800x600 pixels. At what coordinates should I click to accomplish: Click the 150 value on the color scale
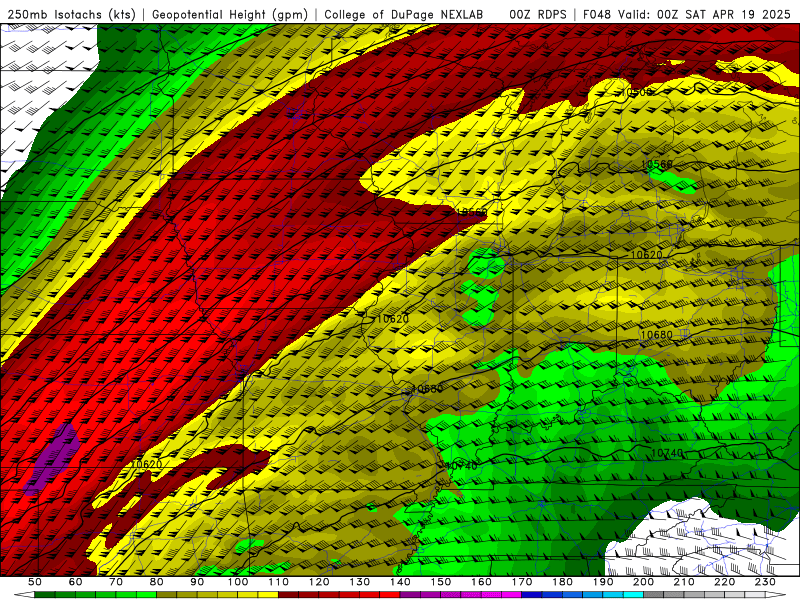441,582
